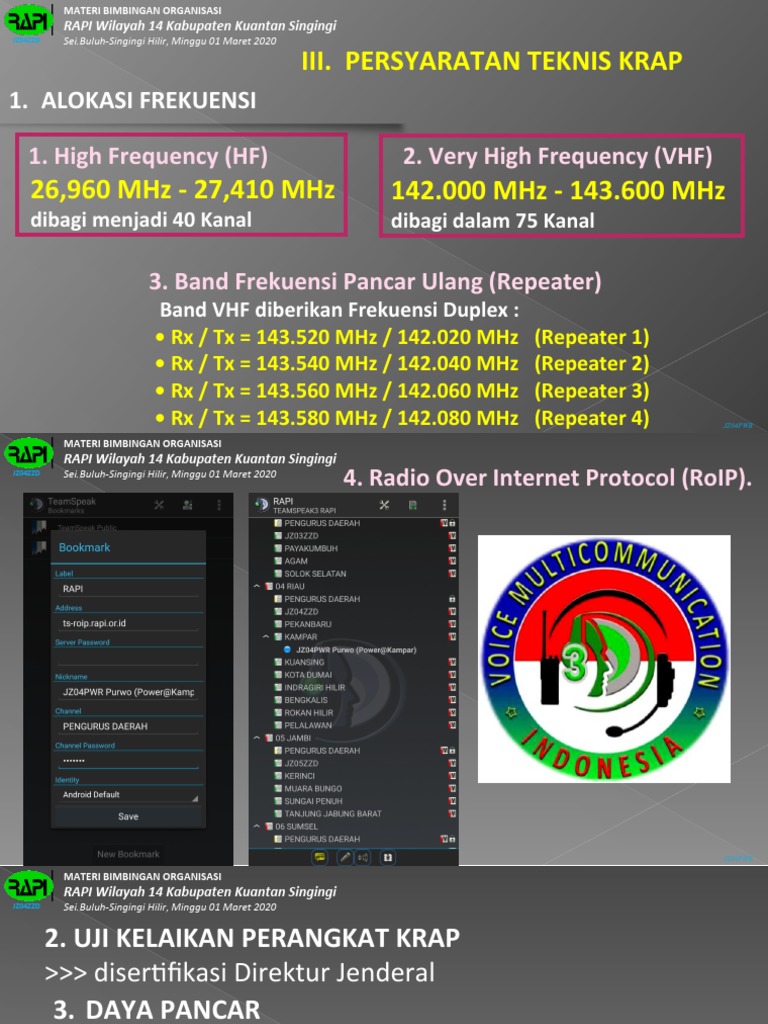Click the TeamSpeak logo in RAPI server header

(262, 505)
